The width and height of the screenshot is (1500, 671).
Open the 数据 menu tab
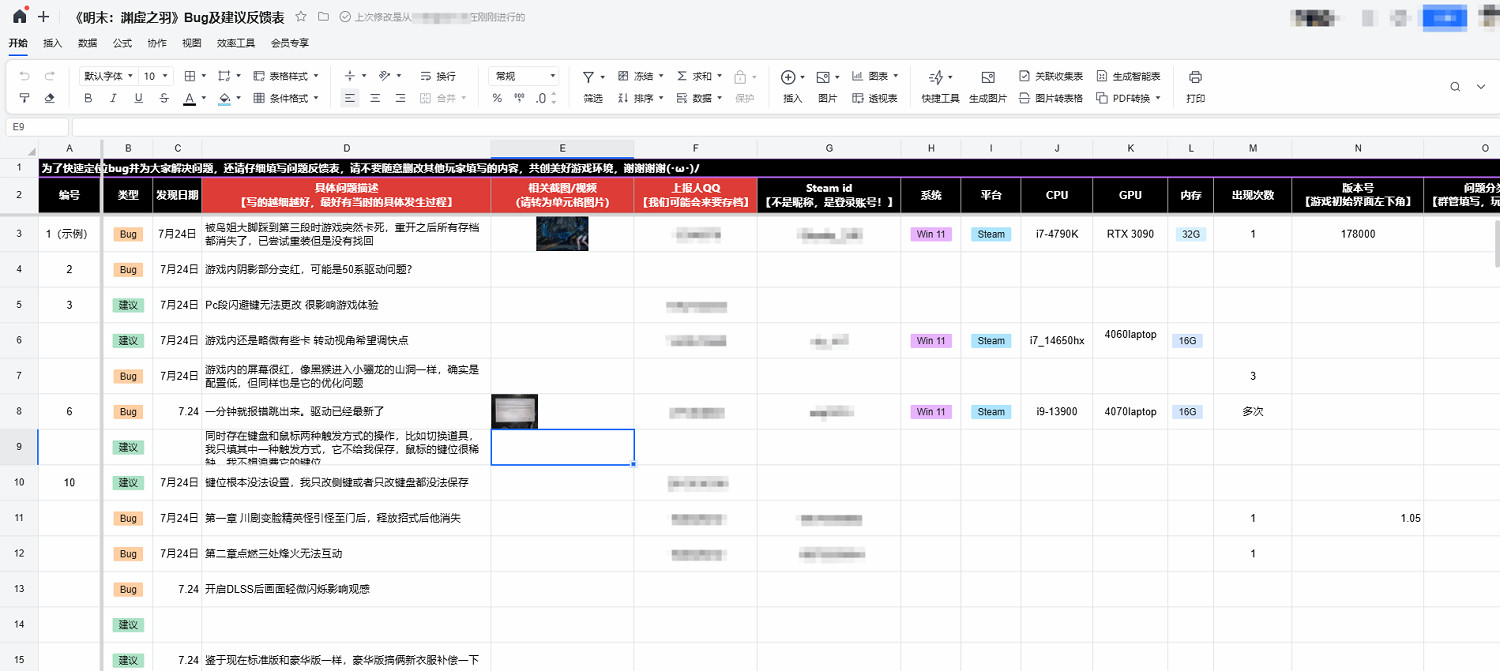point(88,43)
